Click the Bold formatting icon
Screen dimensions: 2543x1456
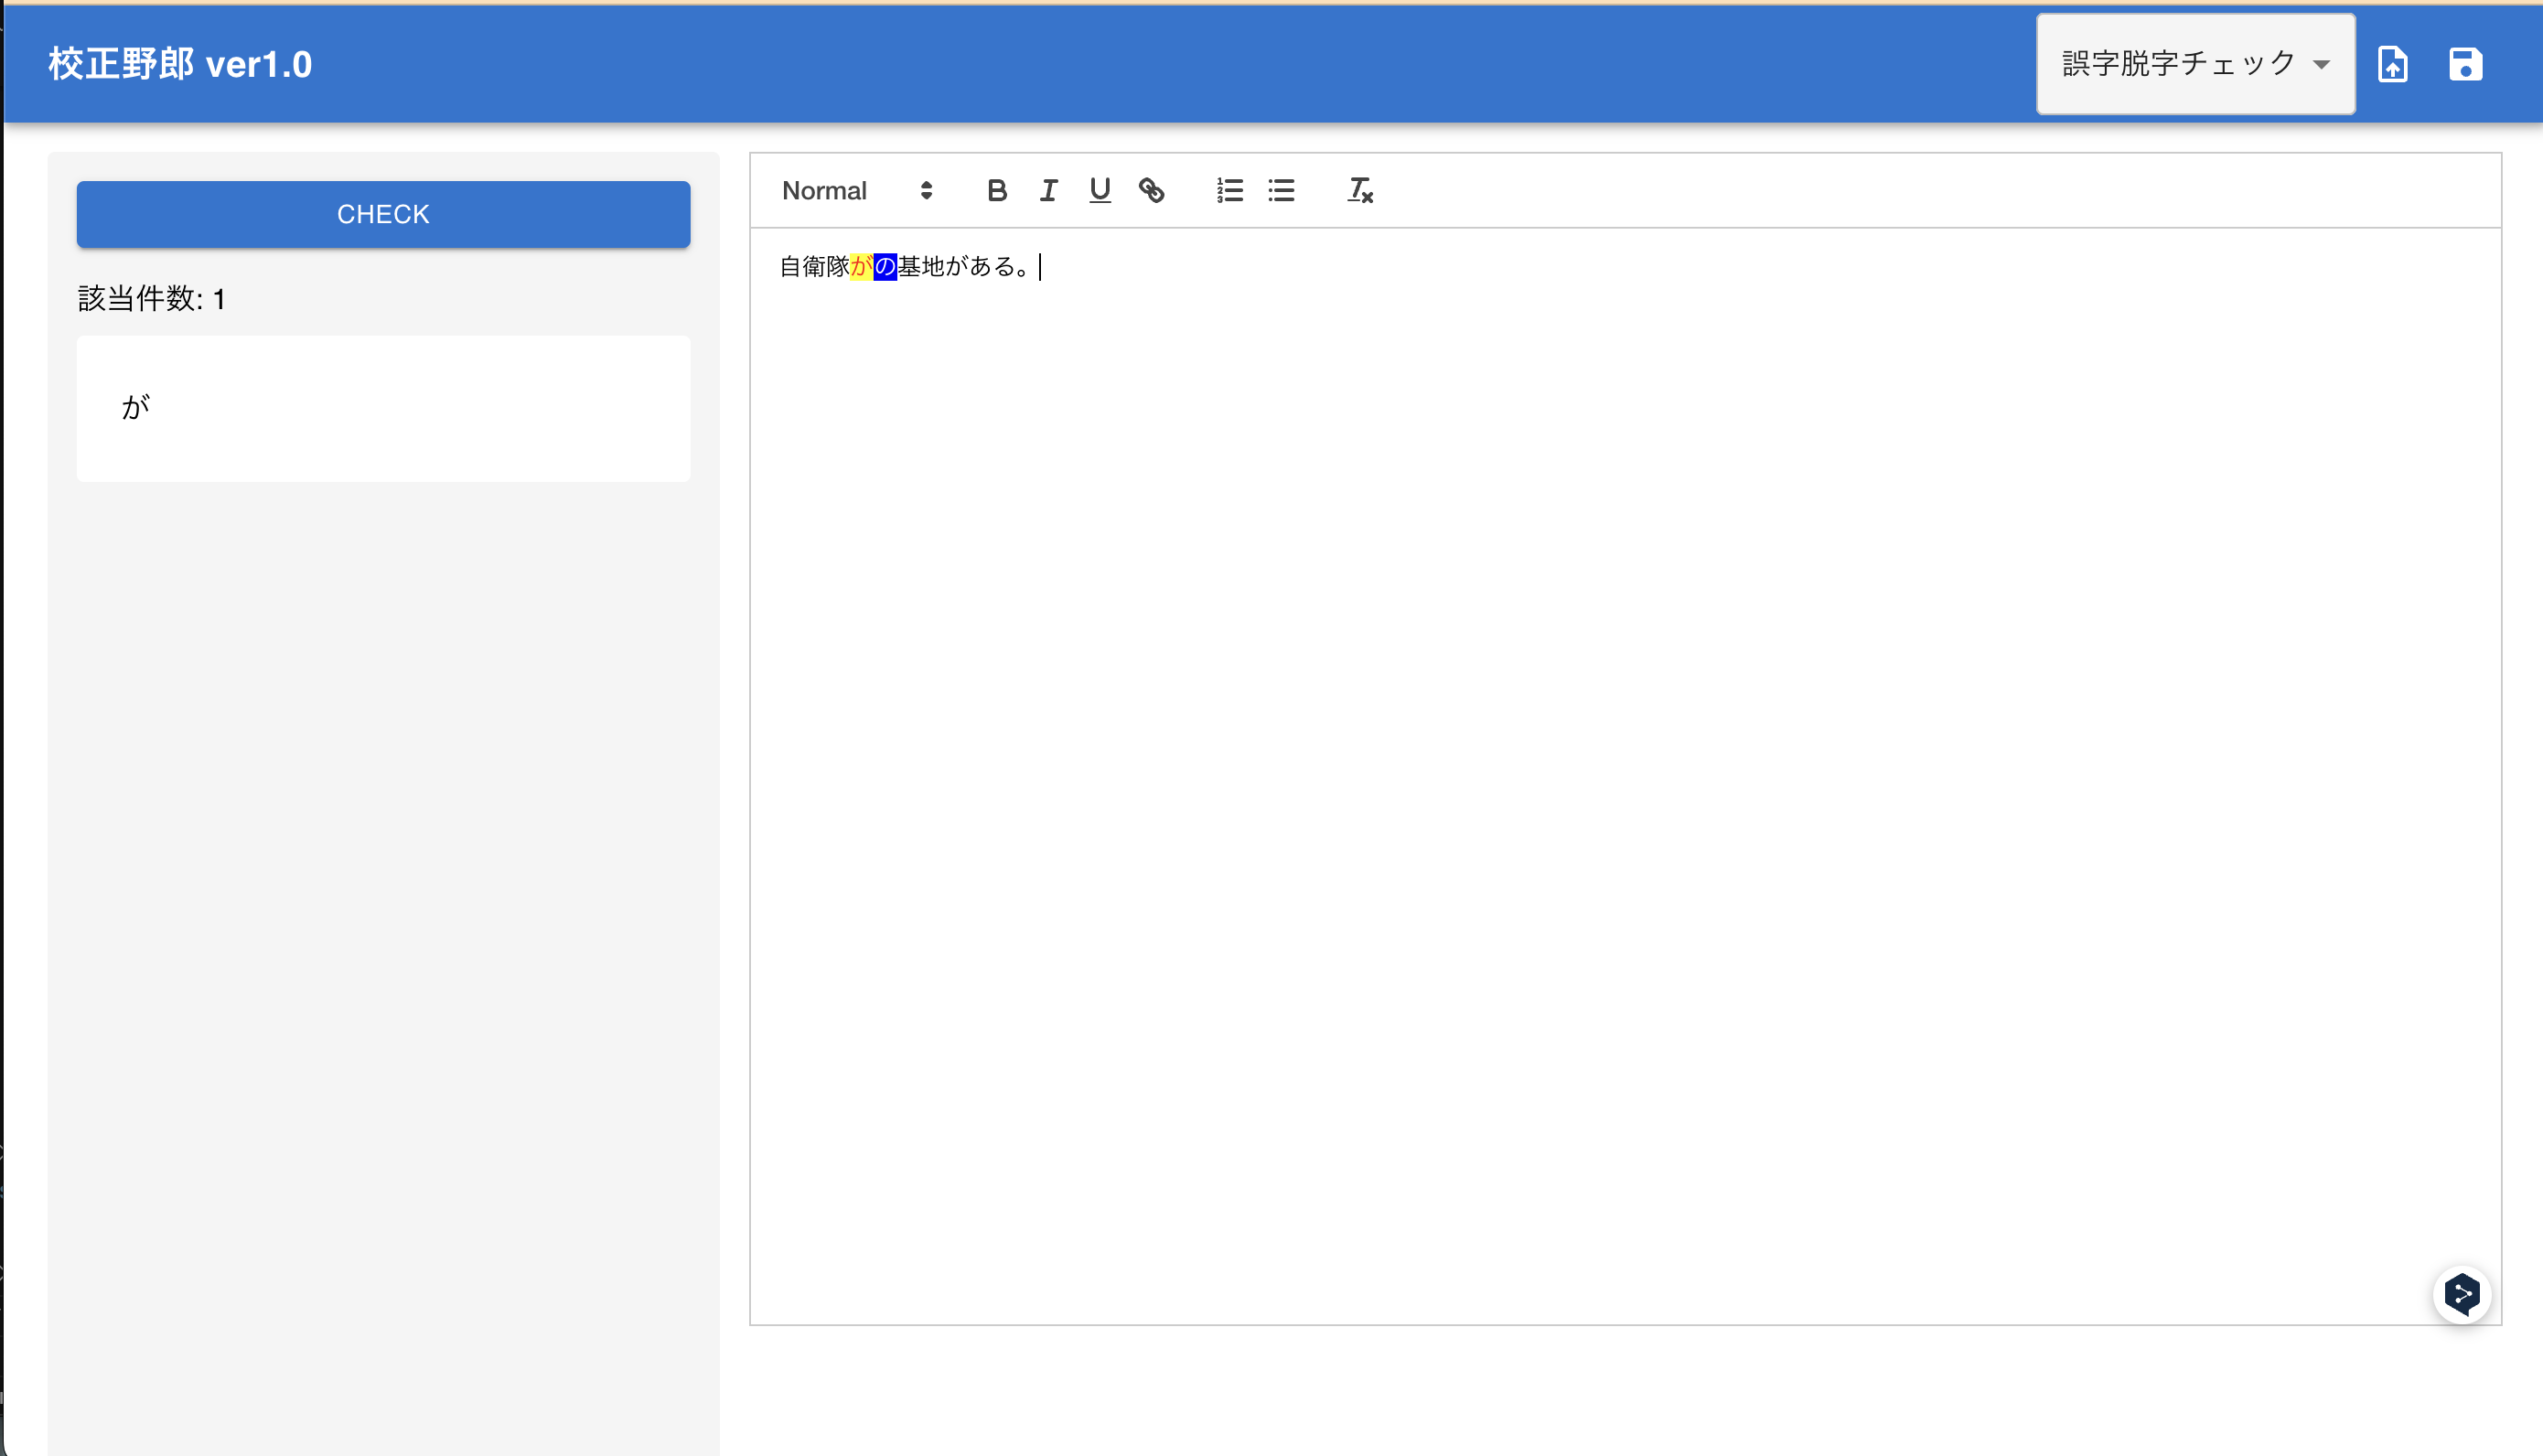click(x=993, y=190)
